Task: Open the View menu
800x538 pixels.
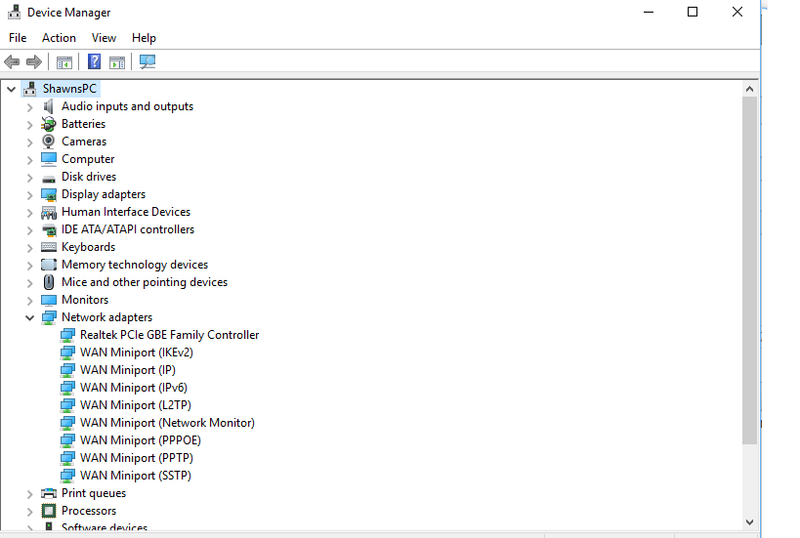Action: 104,38
